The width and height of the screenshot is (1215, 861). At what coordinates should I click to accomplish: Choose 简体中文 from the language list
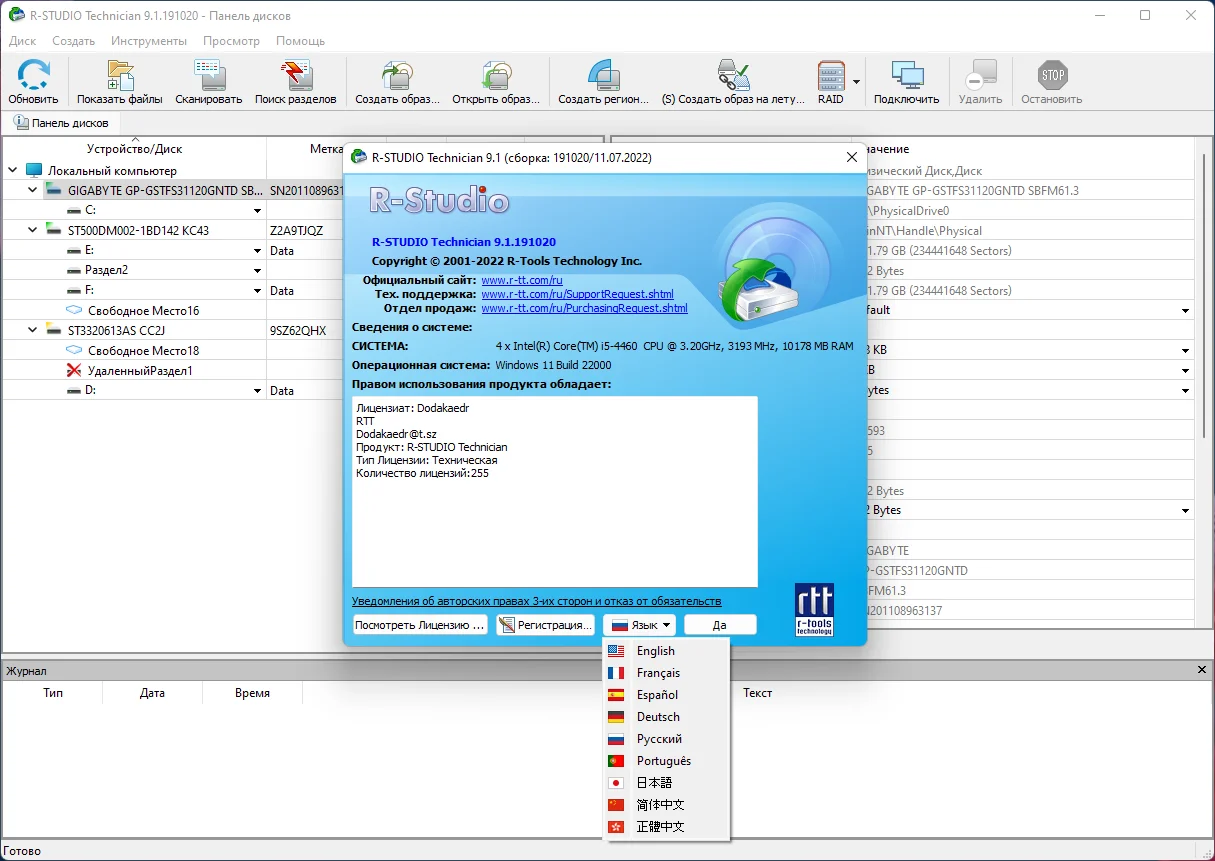(x=667, y=805)
